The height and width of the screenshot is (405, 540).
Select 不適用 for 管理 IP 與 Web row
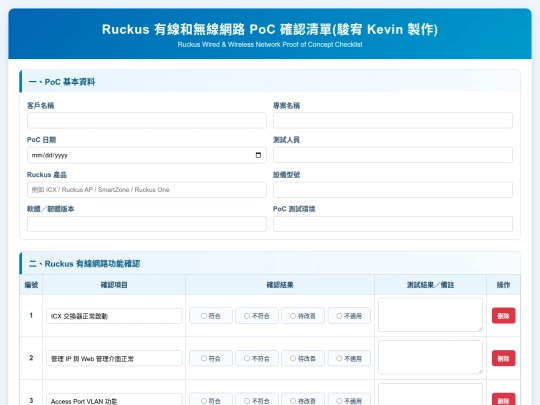[x=349, y=358]
